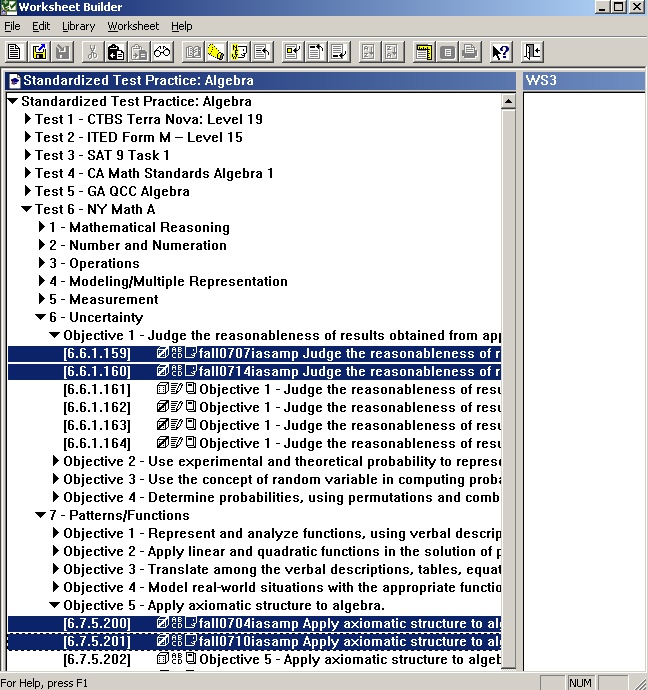Collapse the root Standardized Test Practice node
The image size is (648, 690).
tap(13, 102)
